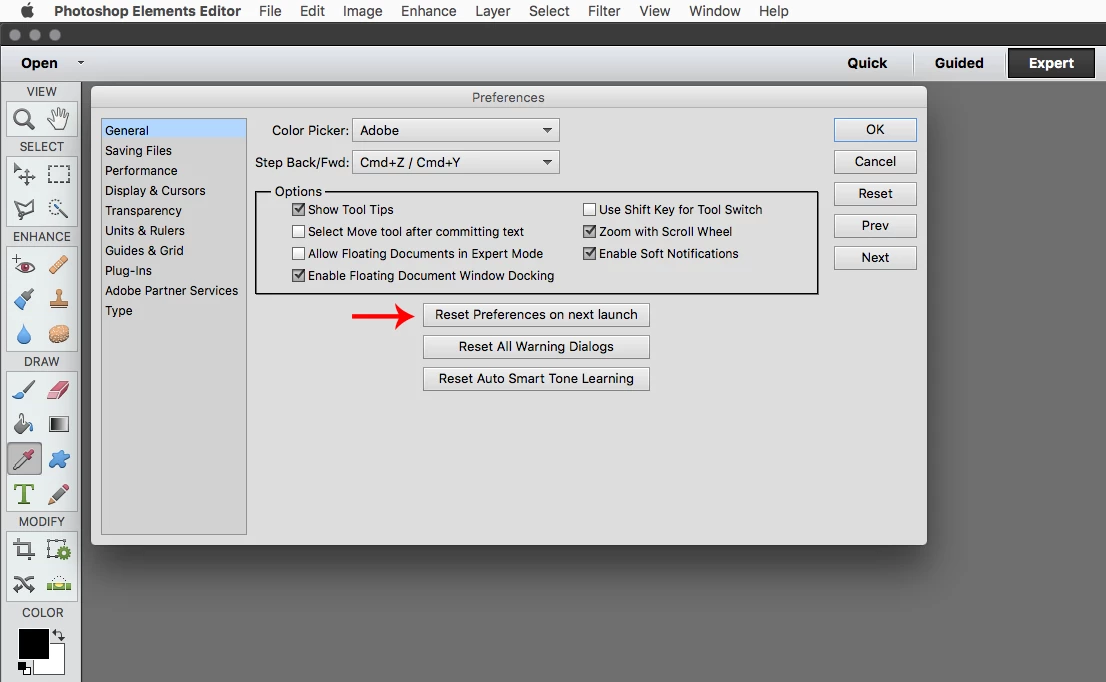Select the Sponge tool
The width and height of the screenshot is (1106, 682).
point(59,334)
